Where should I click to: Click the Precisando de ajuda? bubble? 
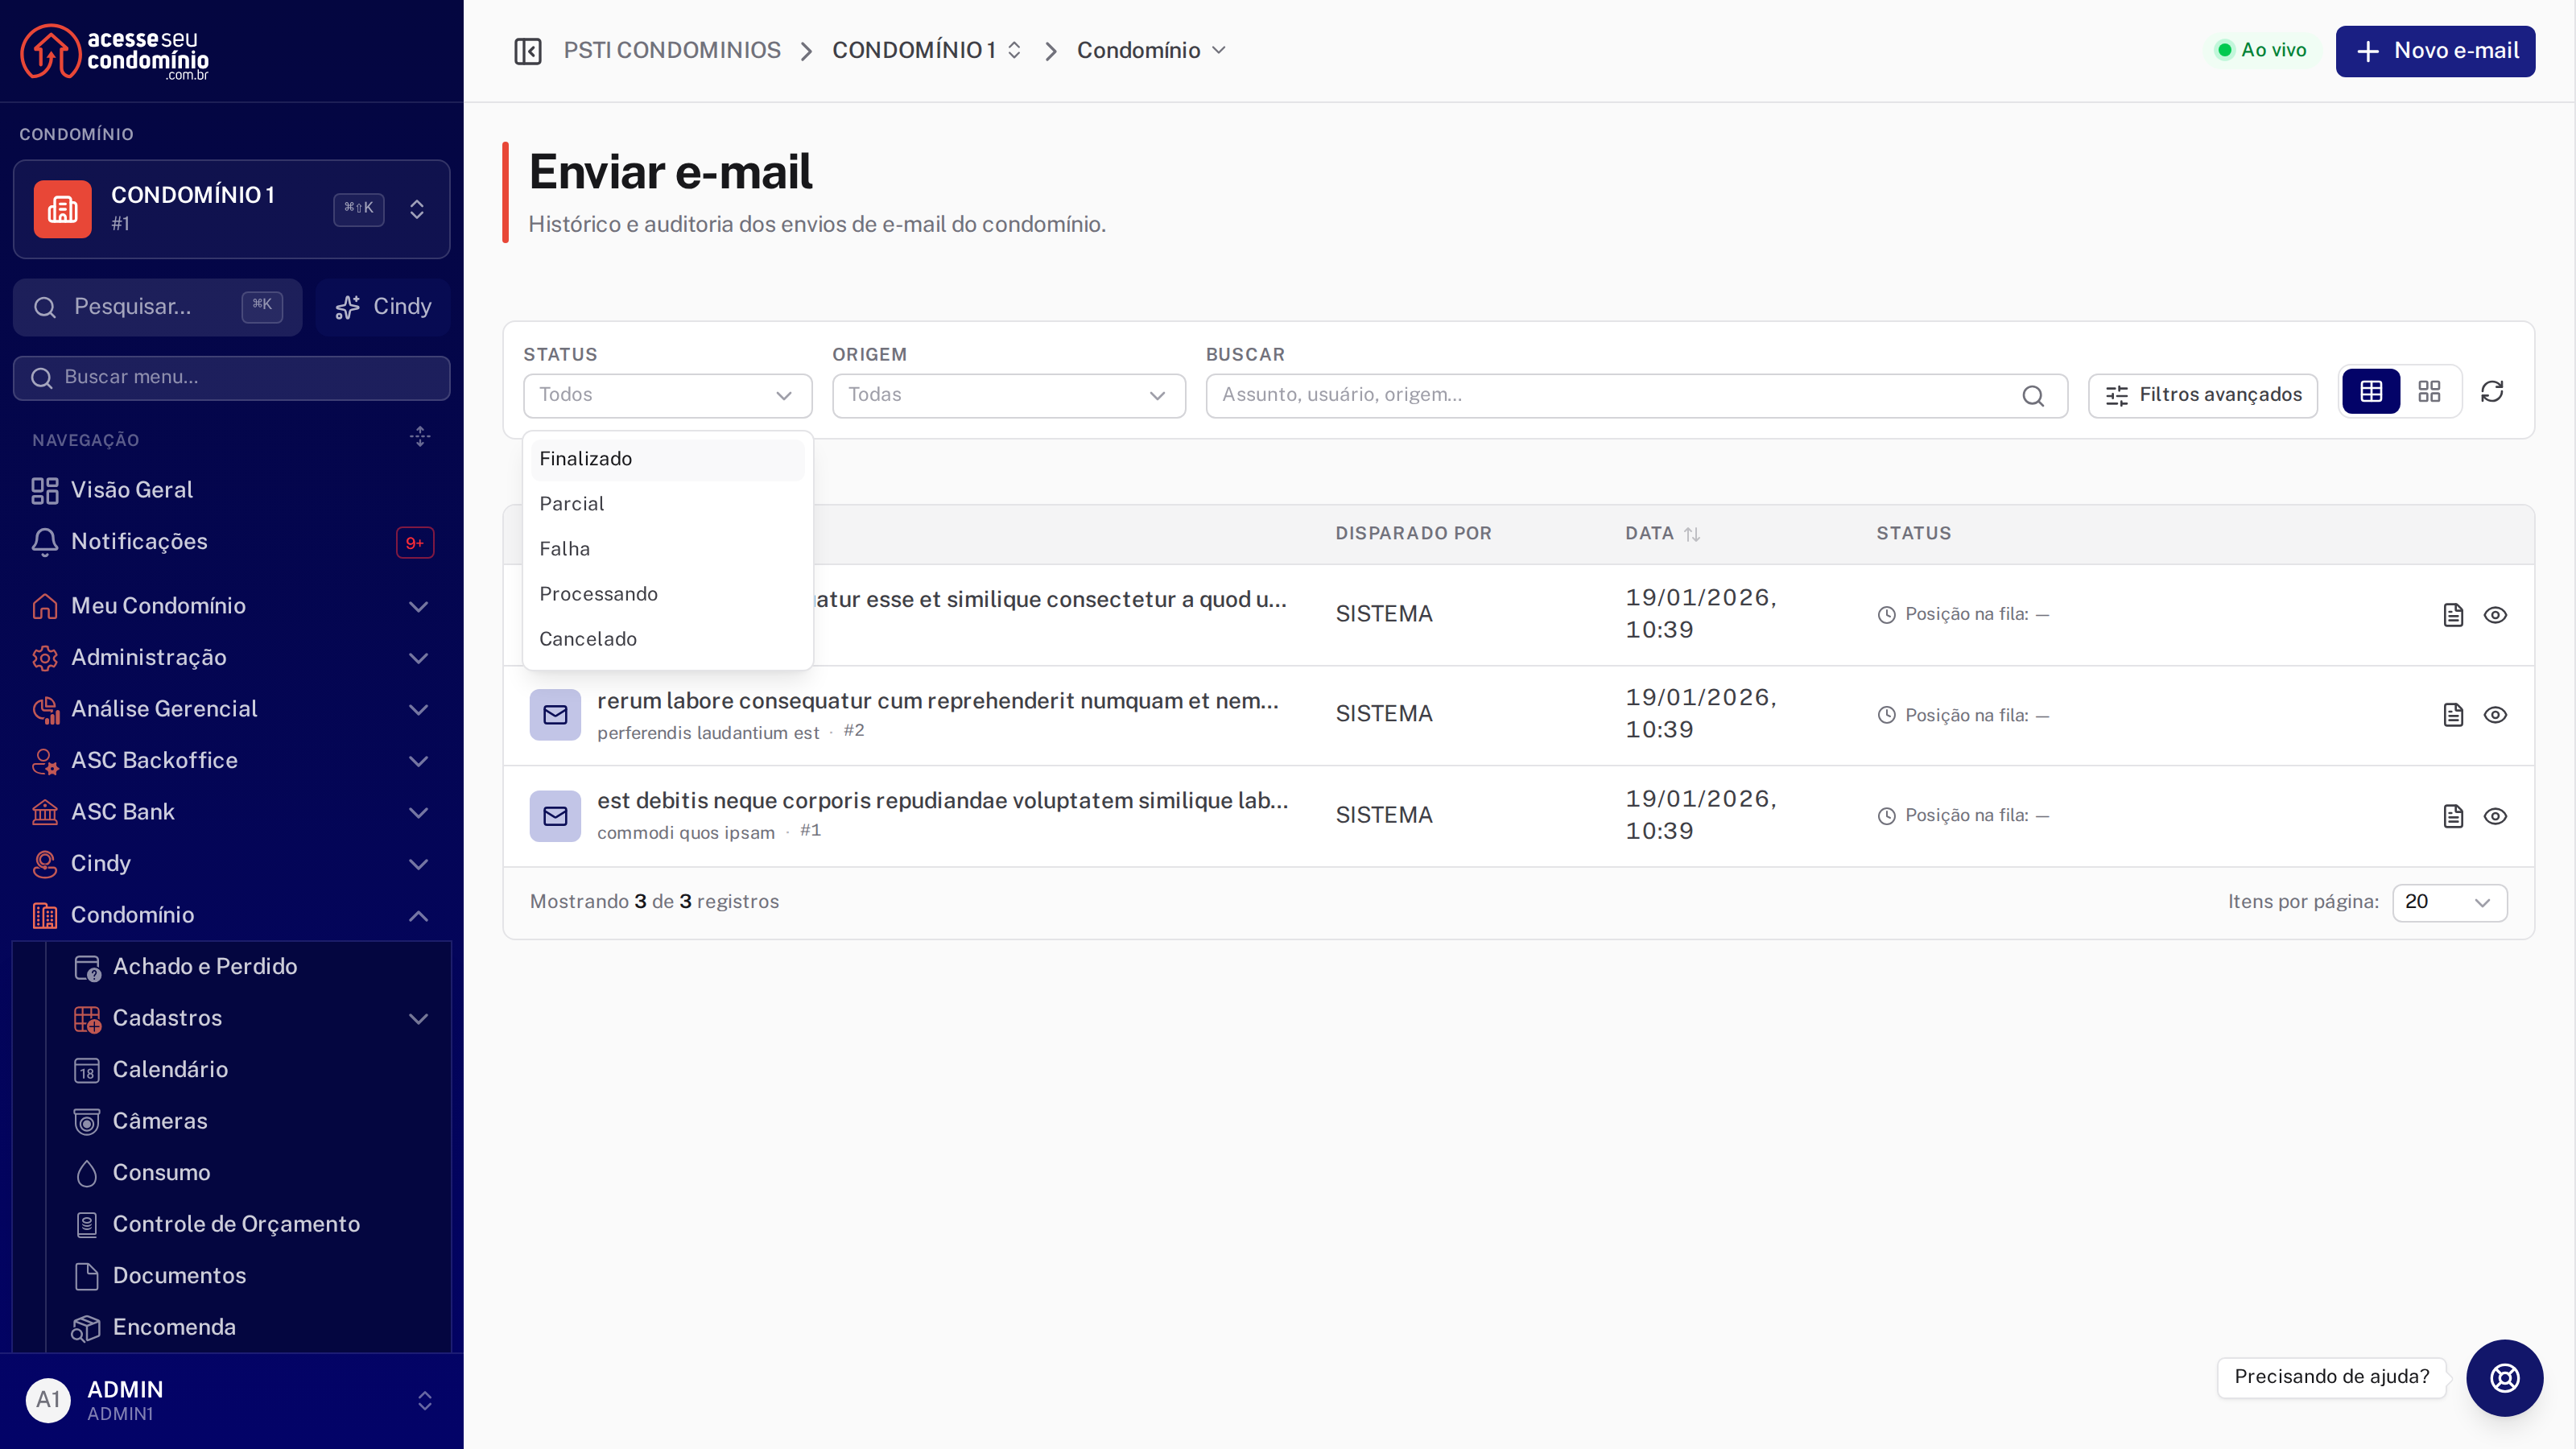(x=2331, y=1377)
